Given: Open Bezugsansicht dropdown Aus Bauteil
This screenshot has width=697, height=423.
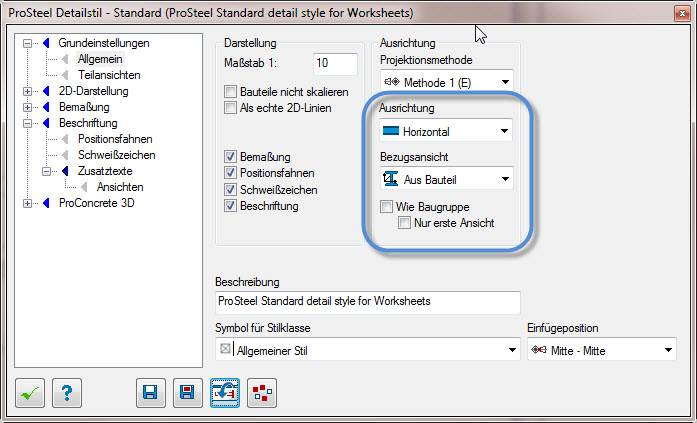Looking at the screenshot, I should 447,179.
